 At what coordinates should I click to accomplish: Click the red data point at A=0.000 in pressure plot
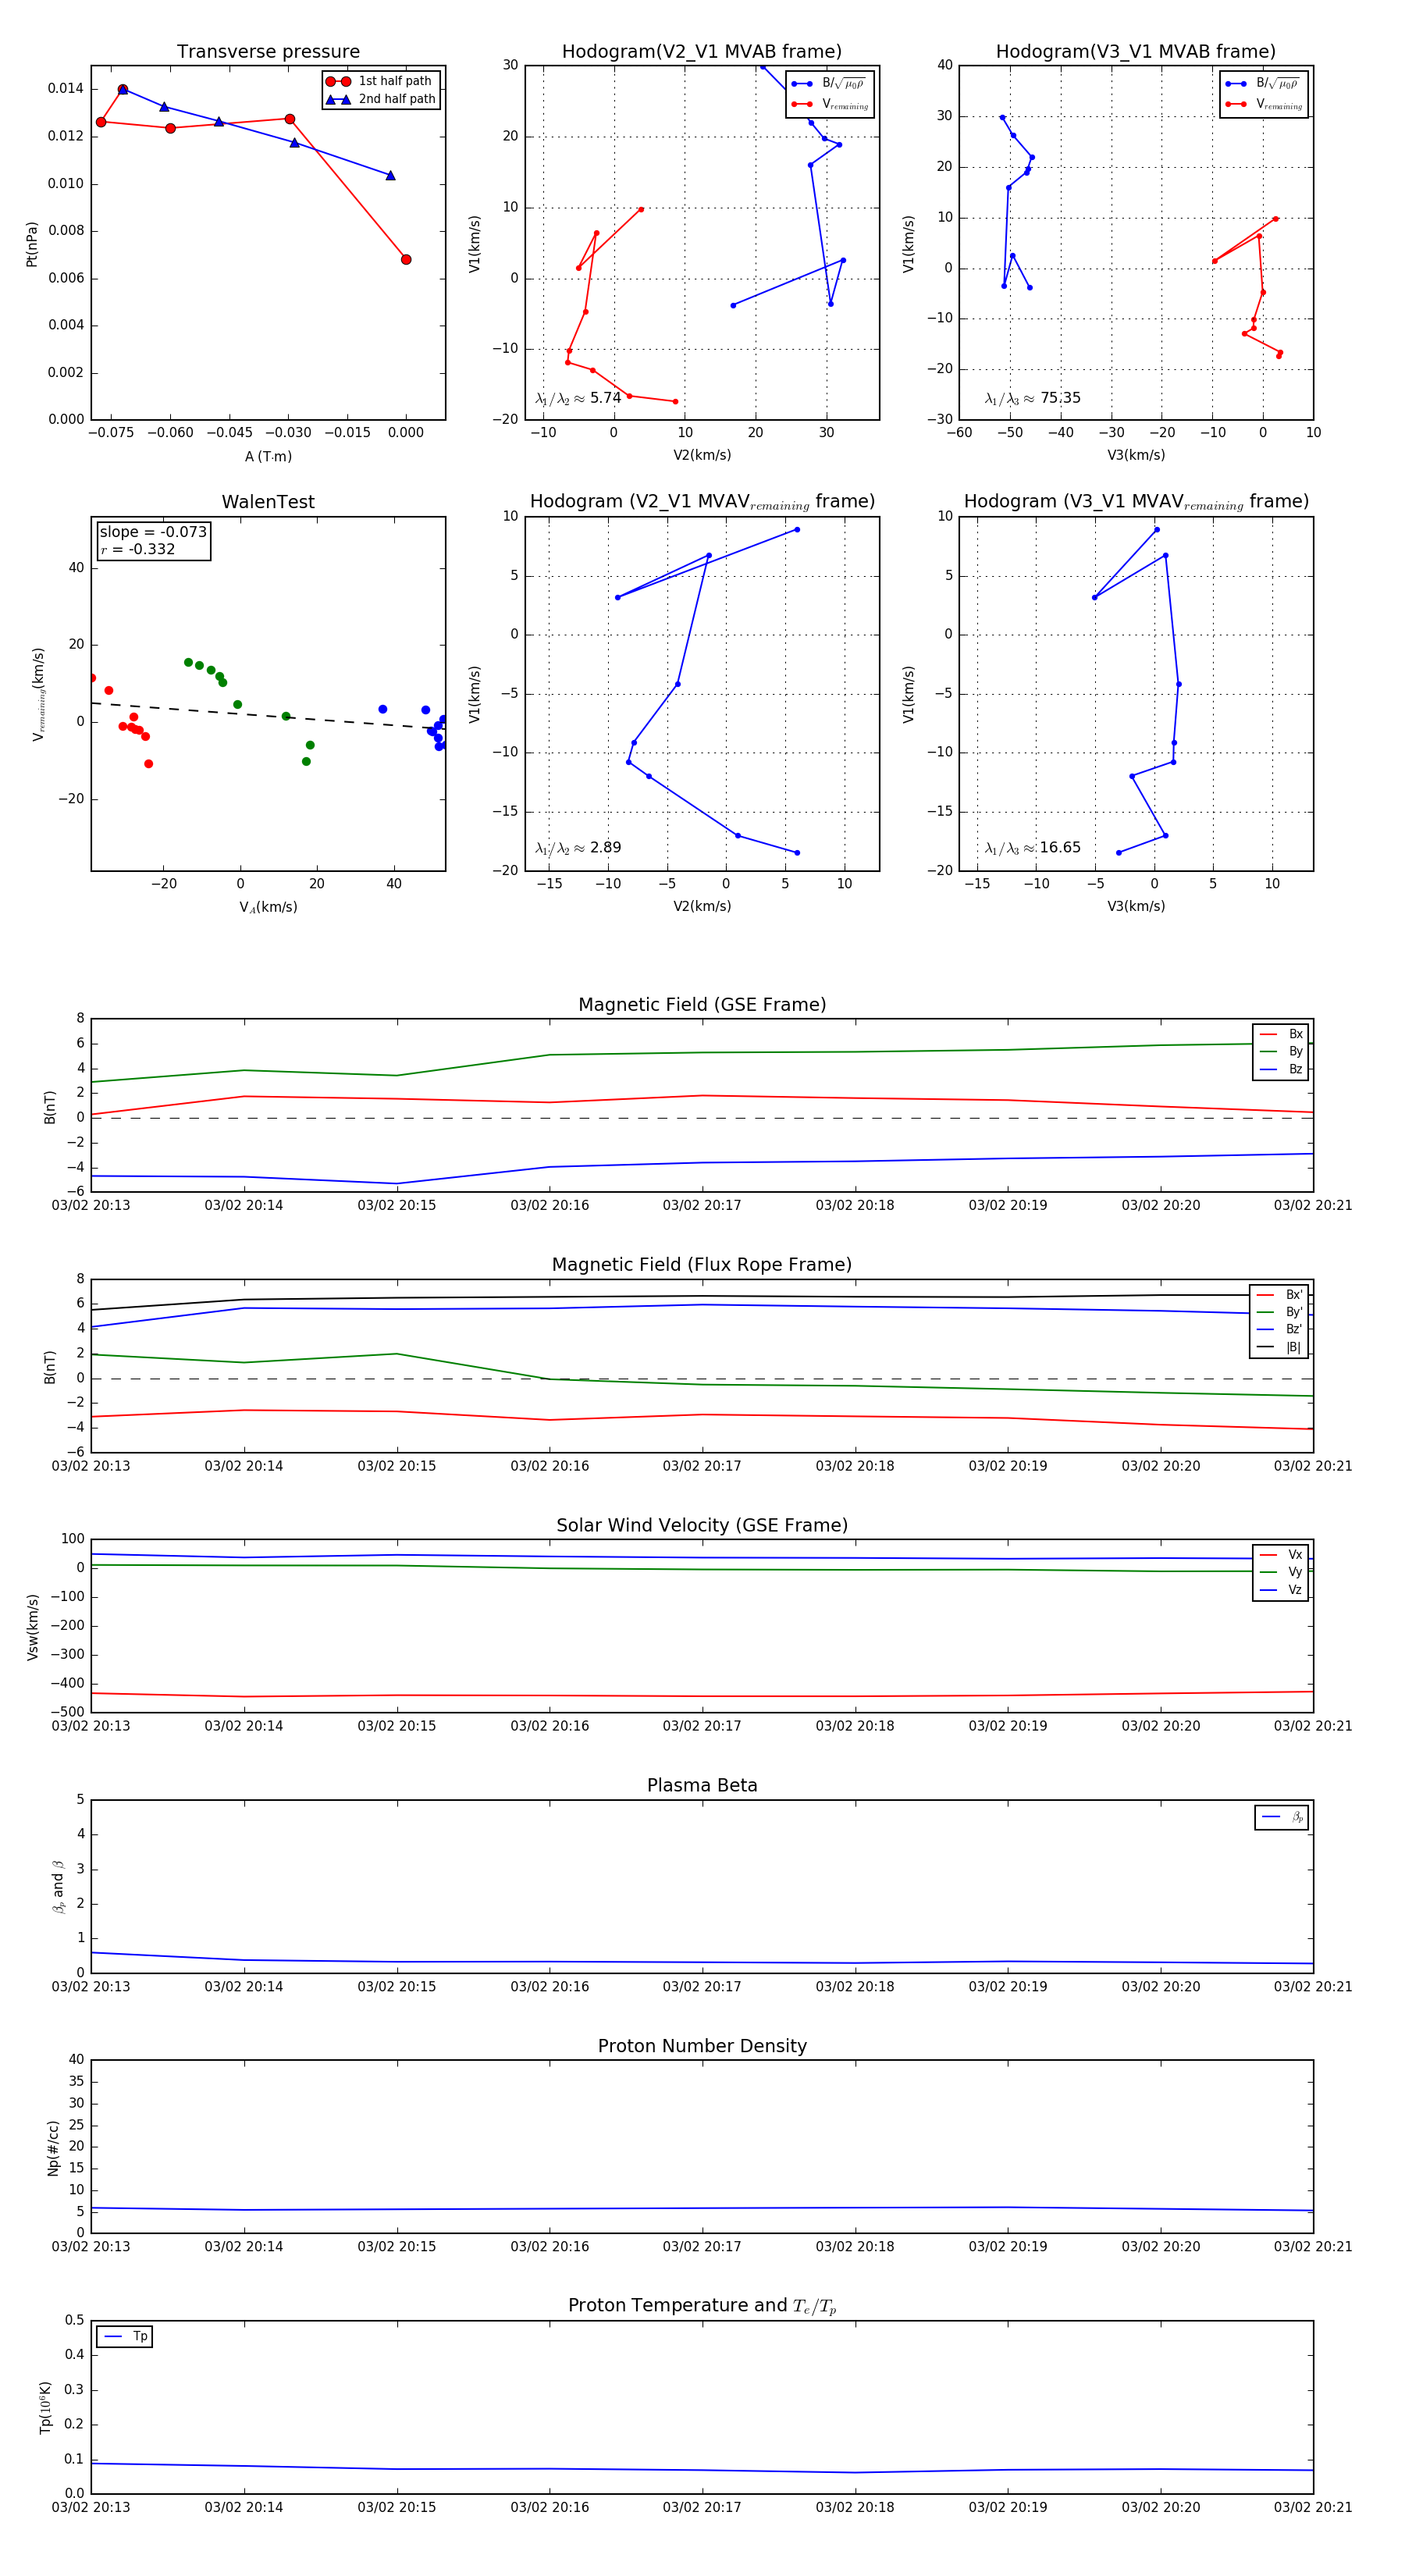(x=406, y=260)
